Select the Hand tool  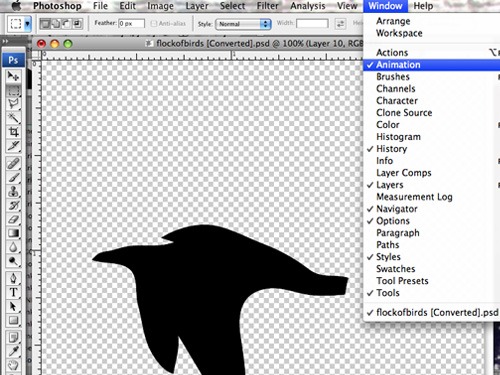(13, 365)
